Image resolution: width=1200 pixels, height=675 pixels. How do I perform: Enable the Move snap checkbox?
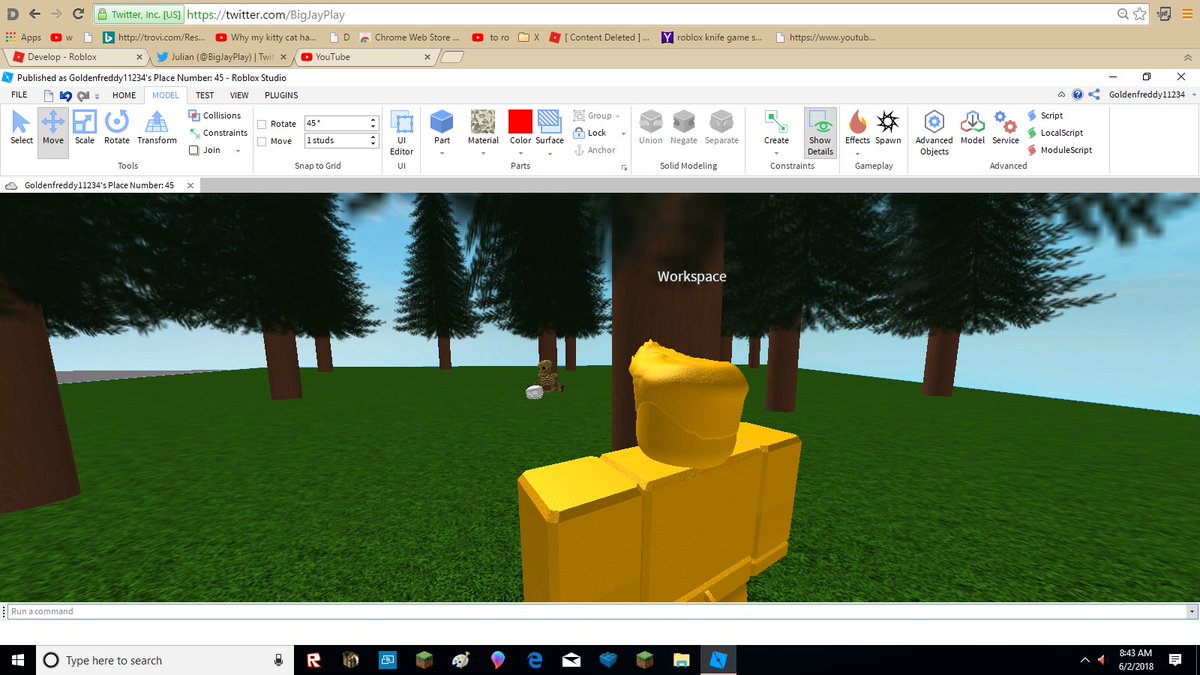pos(262,141)
